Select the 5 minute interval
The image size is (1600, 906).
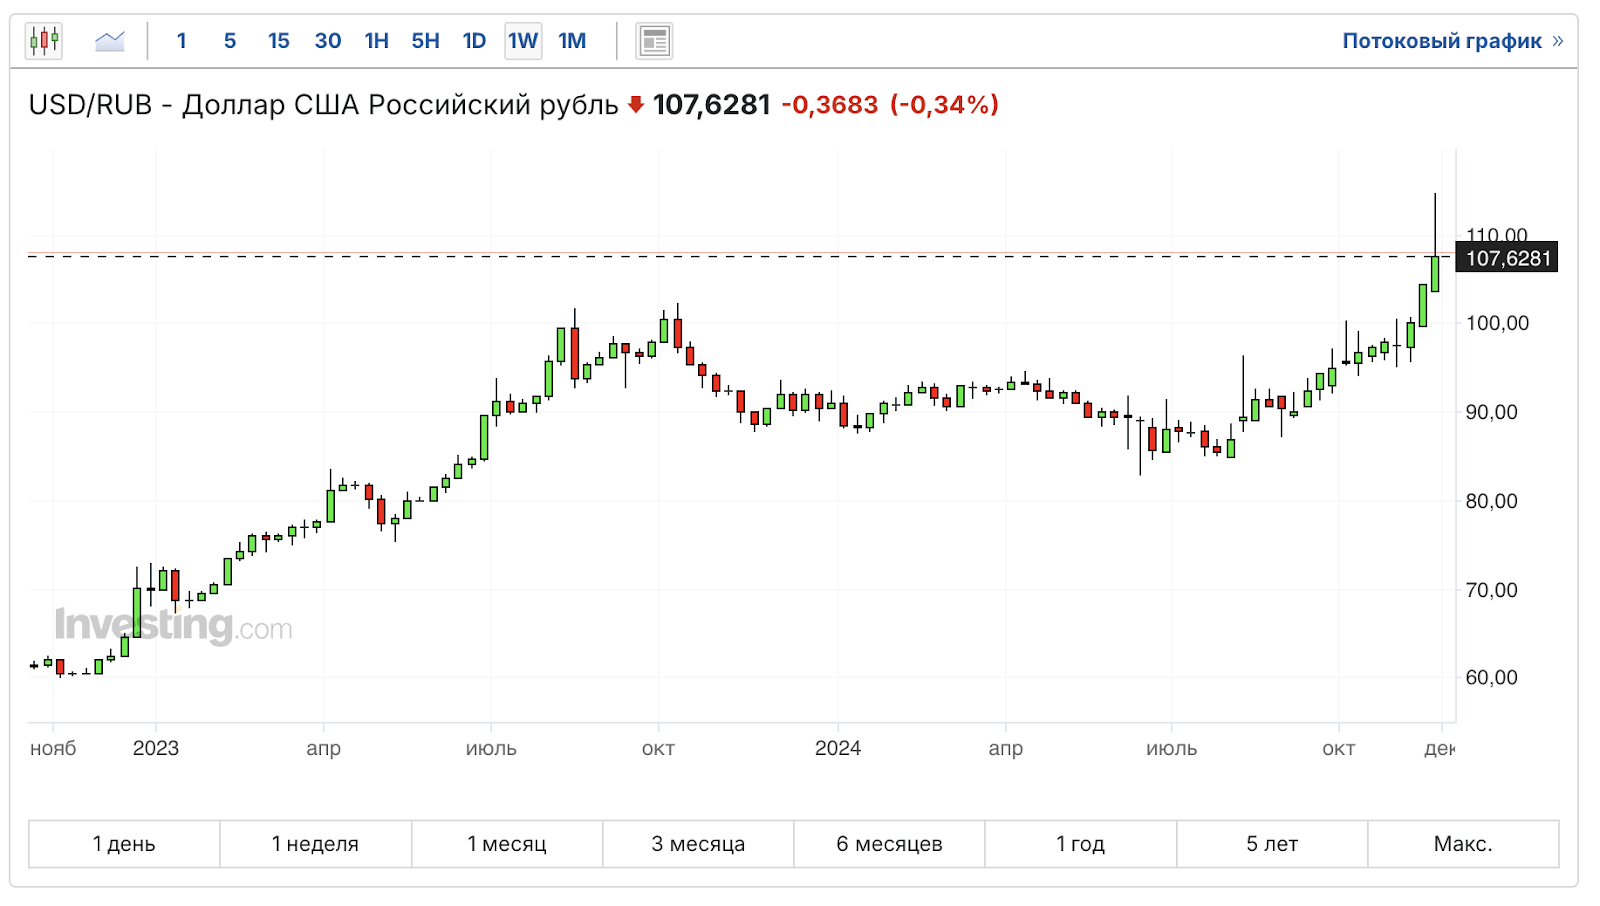230,41
